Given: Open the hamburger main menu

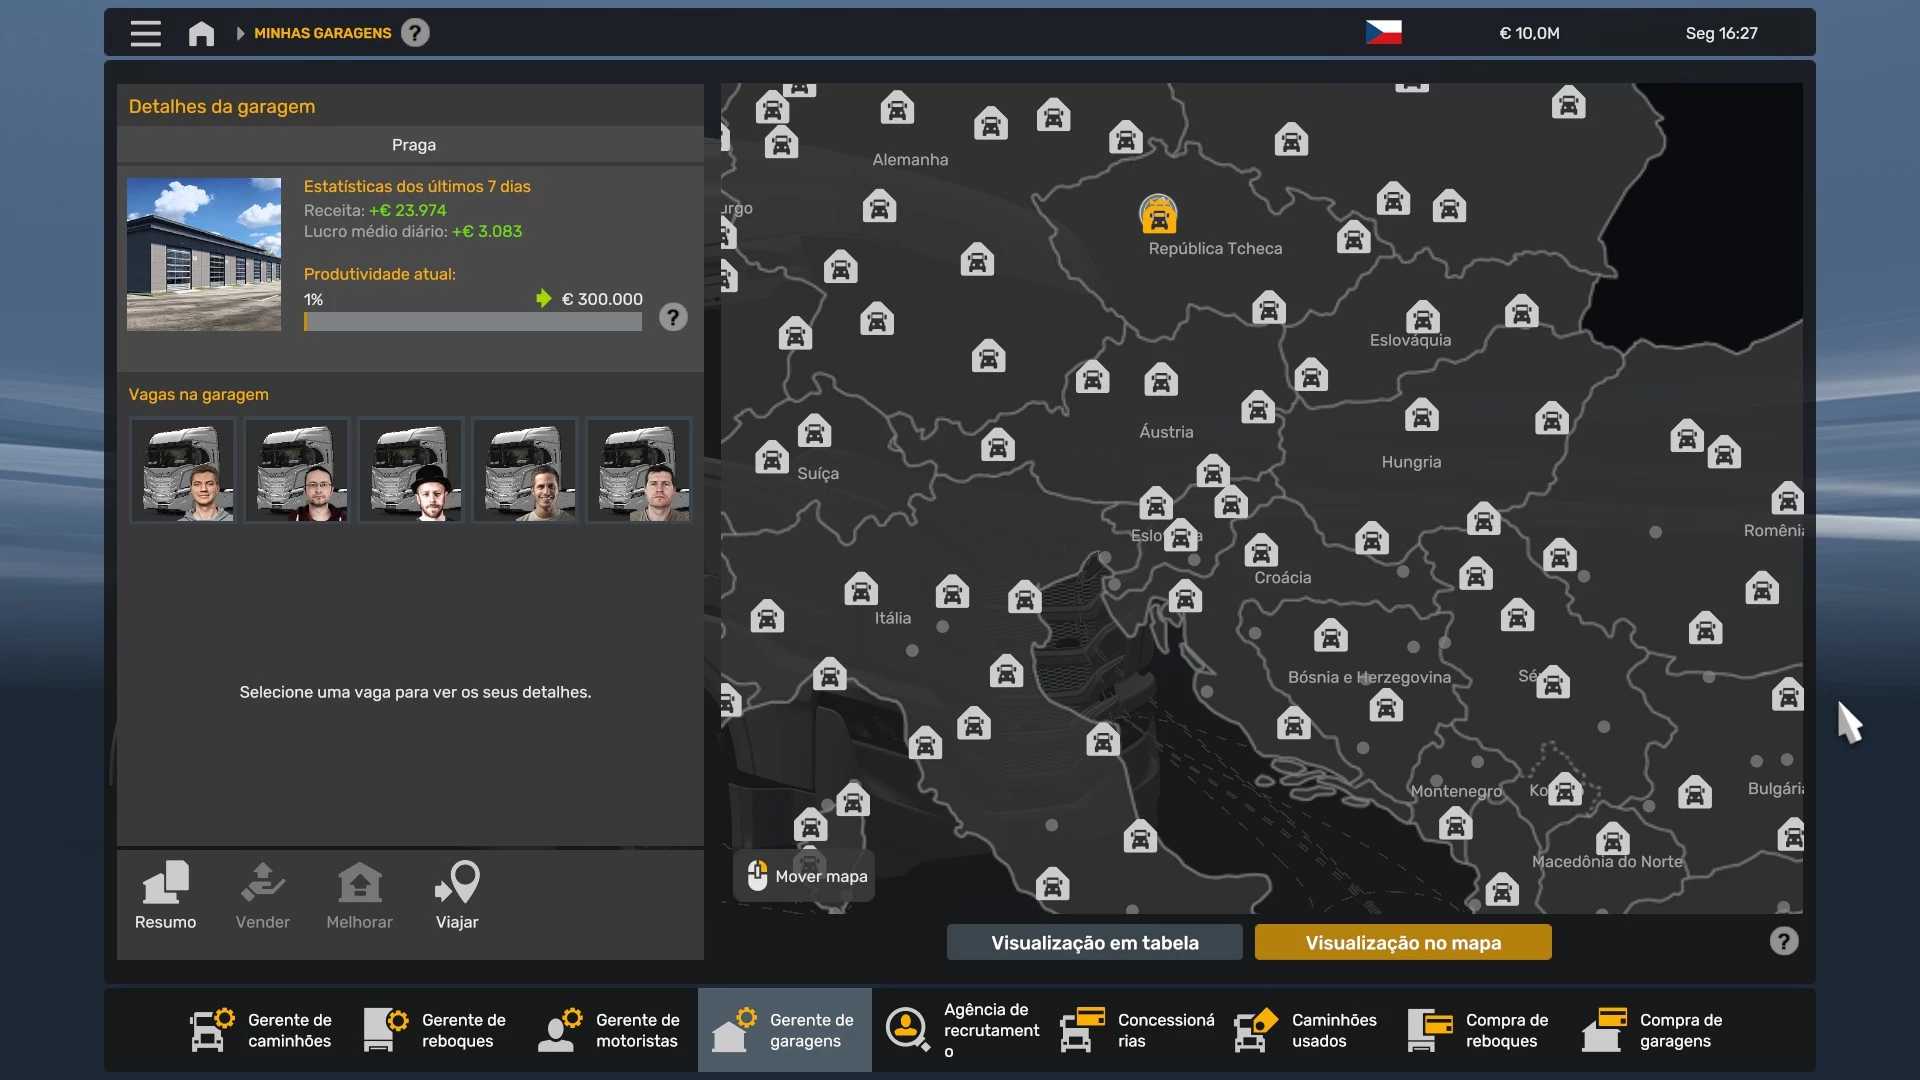Looking at the screenshot, I should point(145,33).
